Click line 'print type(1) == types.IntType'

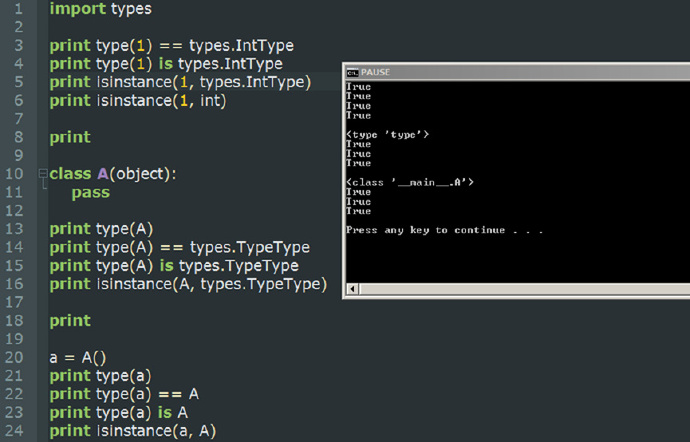(172, 46)
